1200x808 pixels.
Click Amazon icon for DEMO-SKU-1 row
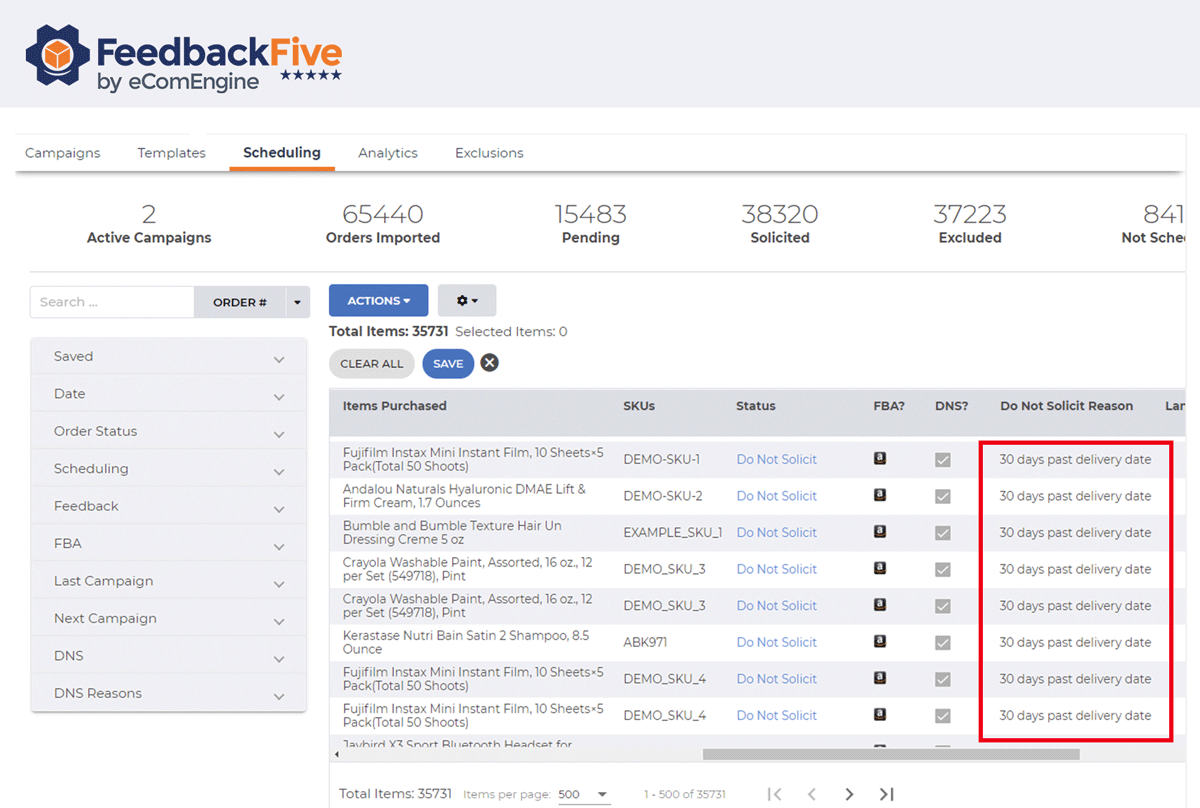coord(880,459)
